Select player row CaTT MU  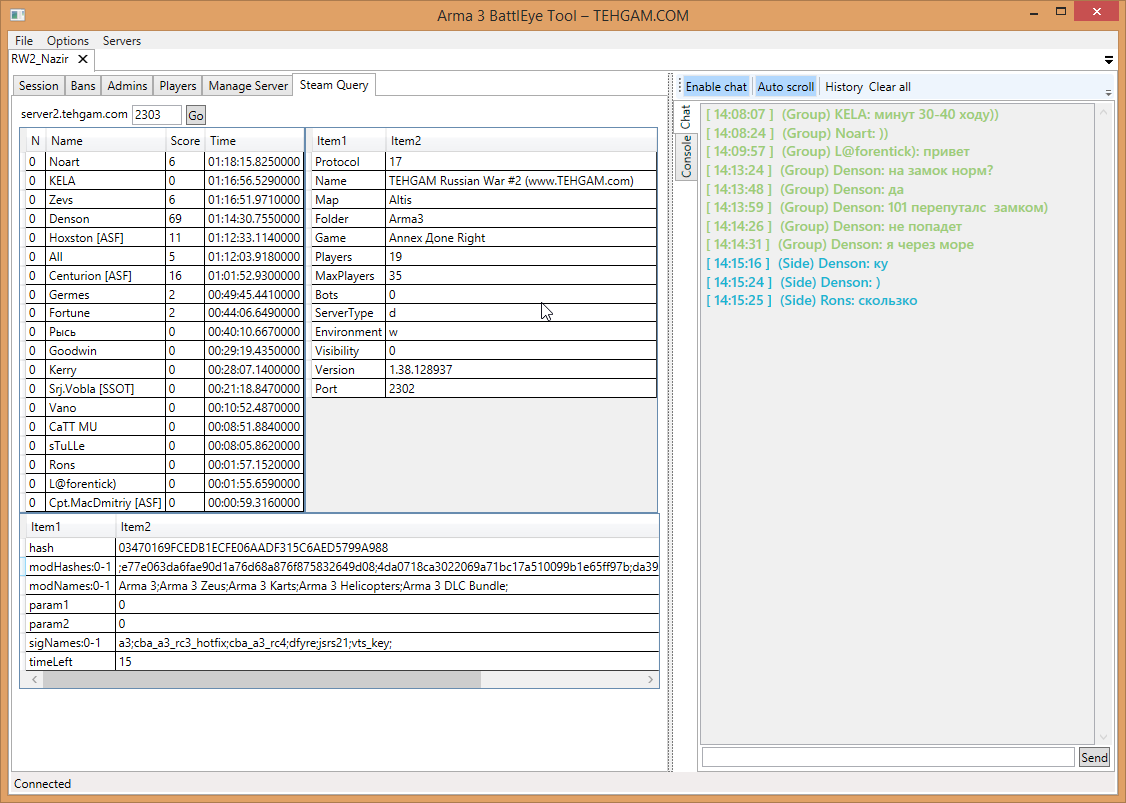tap(164, 427)
